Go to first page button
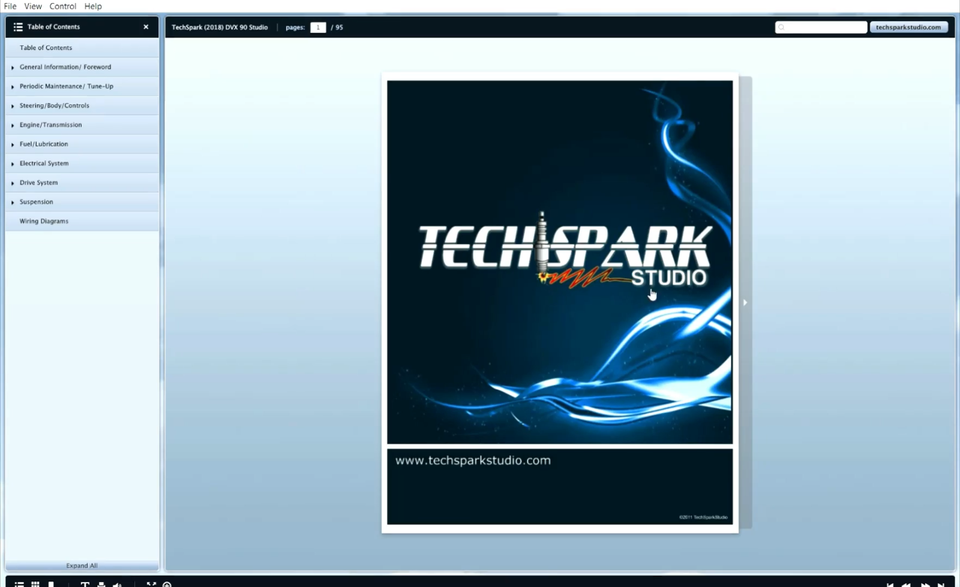Screen dimensions: 960x587 [x=890, y=585]
